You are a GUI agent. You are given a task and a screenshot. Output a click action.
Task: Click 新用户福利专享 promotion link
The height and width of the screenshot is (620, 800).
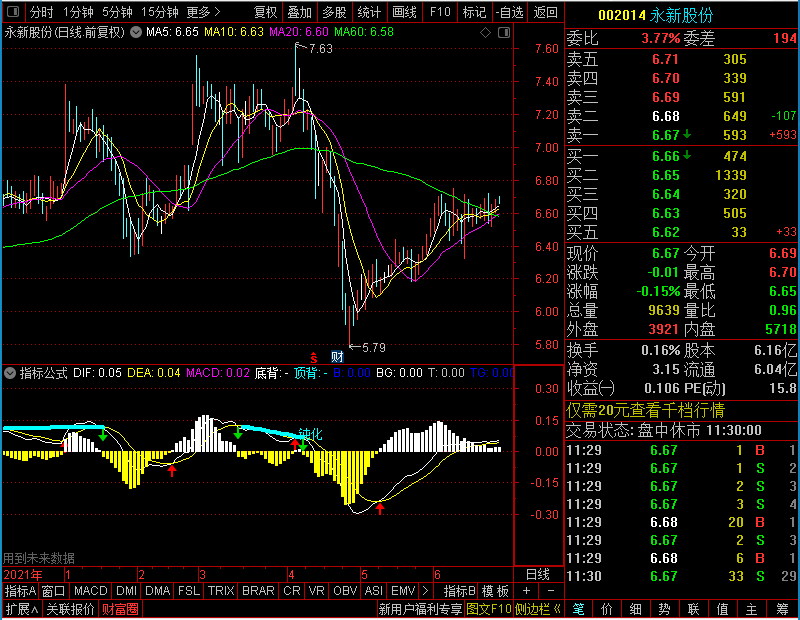[420, 609]
